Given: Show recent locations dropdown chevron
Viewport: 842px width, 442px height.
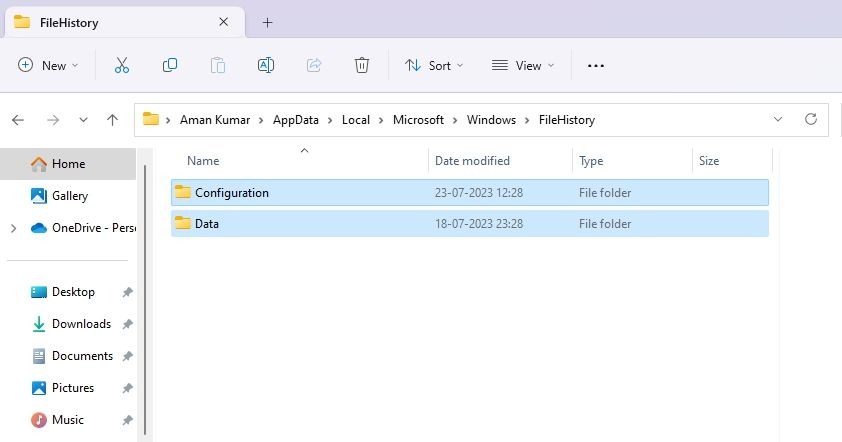Looking at the screenshot, I should pyautogui.click(x=83, y=120).
